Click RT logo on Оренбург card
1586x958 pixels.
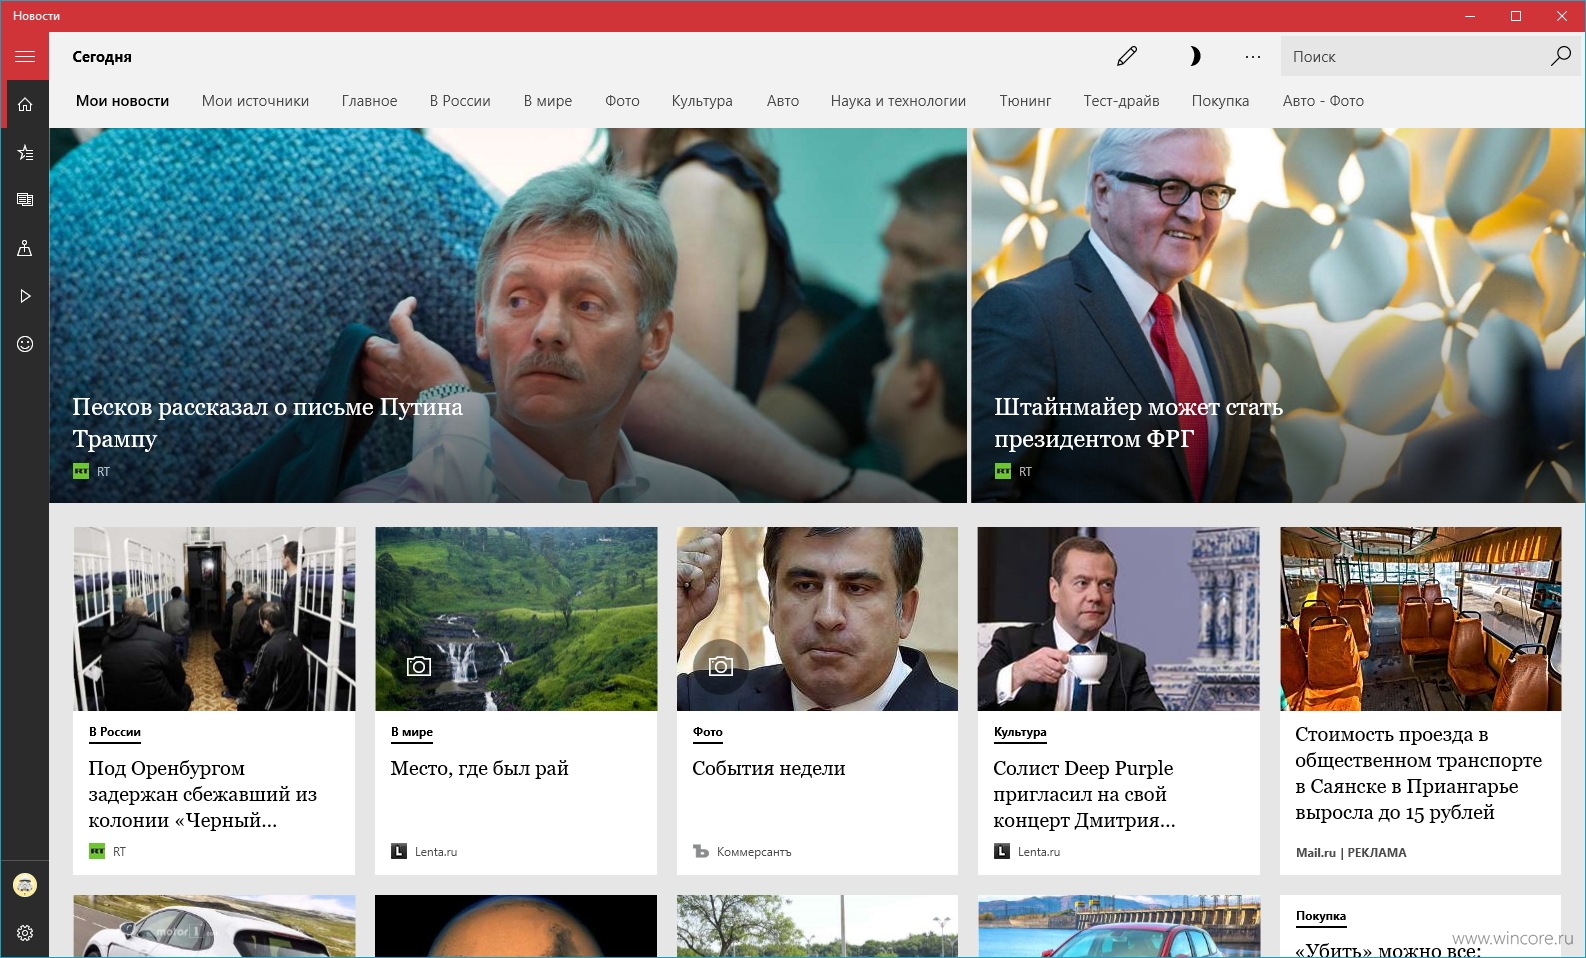(x=97, y=852)
